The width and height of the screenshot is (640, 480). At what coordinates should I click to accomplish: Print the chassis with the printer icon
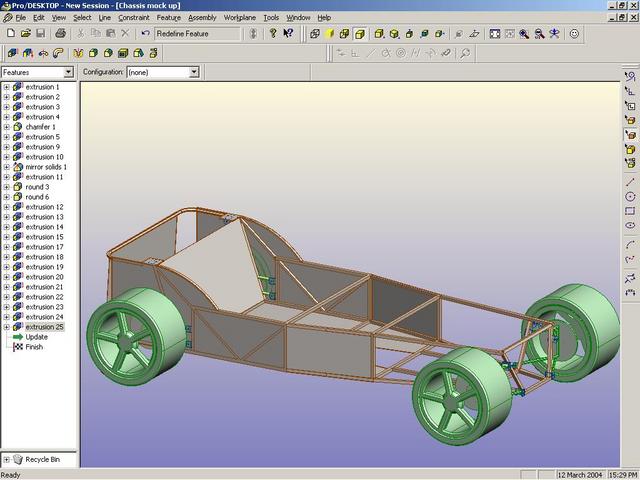pos(61,33)
